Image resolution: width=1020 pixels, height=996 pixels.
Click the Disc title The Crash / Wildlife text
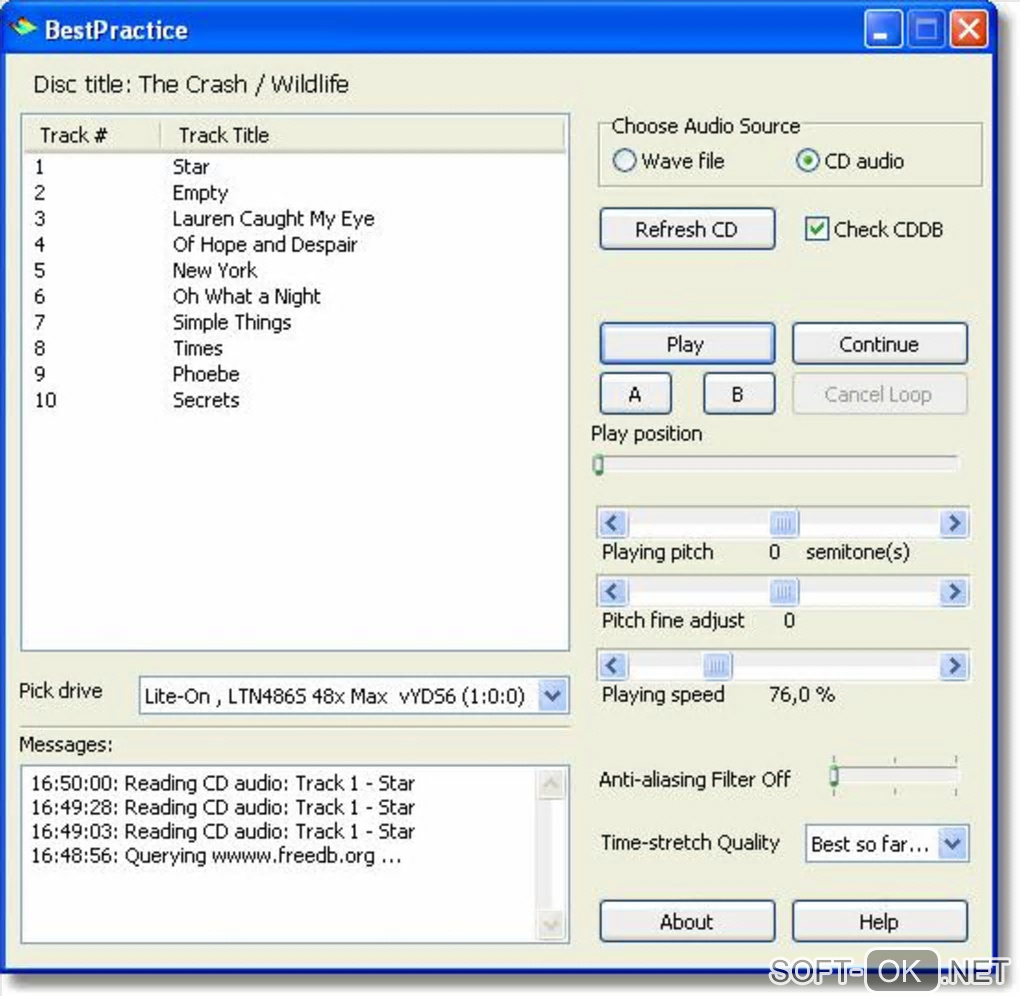(191, 84)
